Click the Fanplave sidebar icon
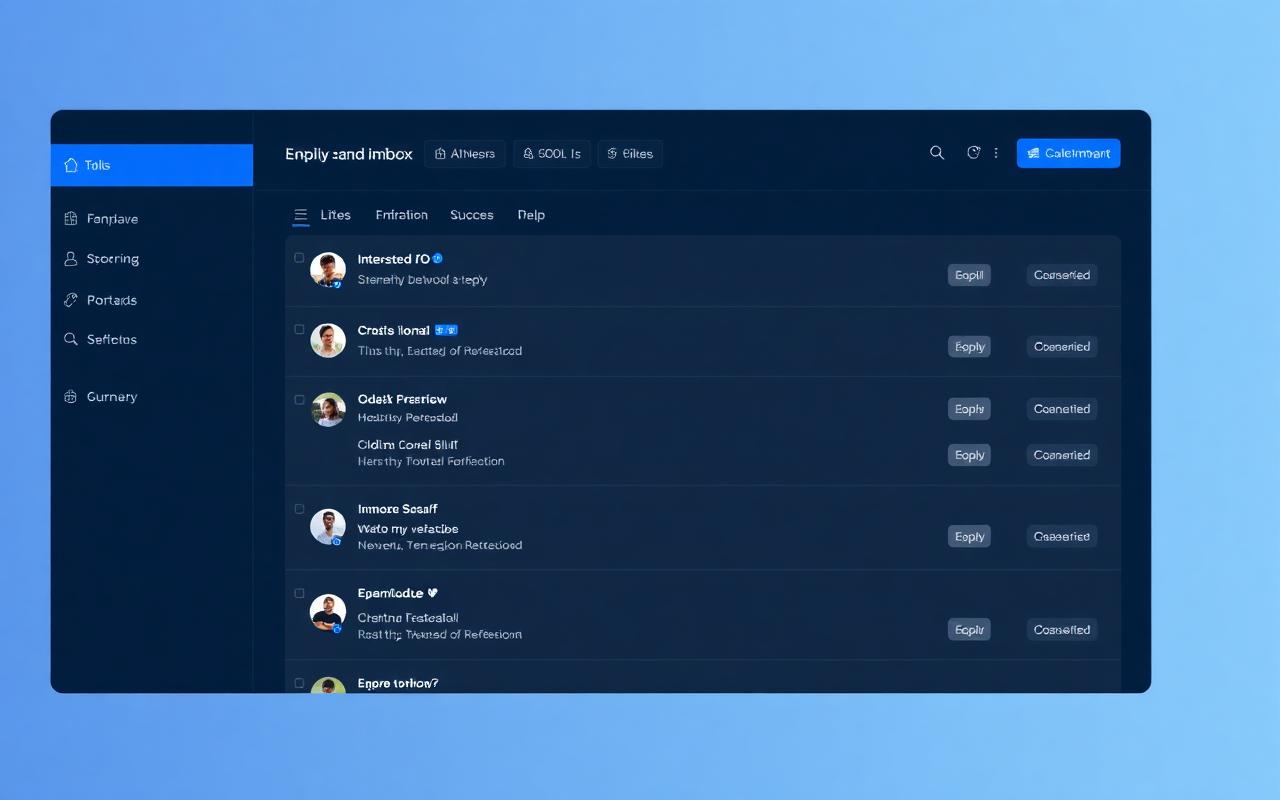1280x800 pixels. click(71, 218)
